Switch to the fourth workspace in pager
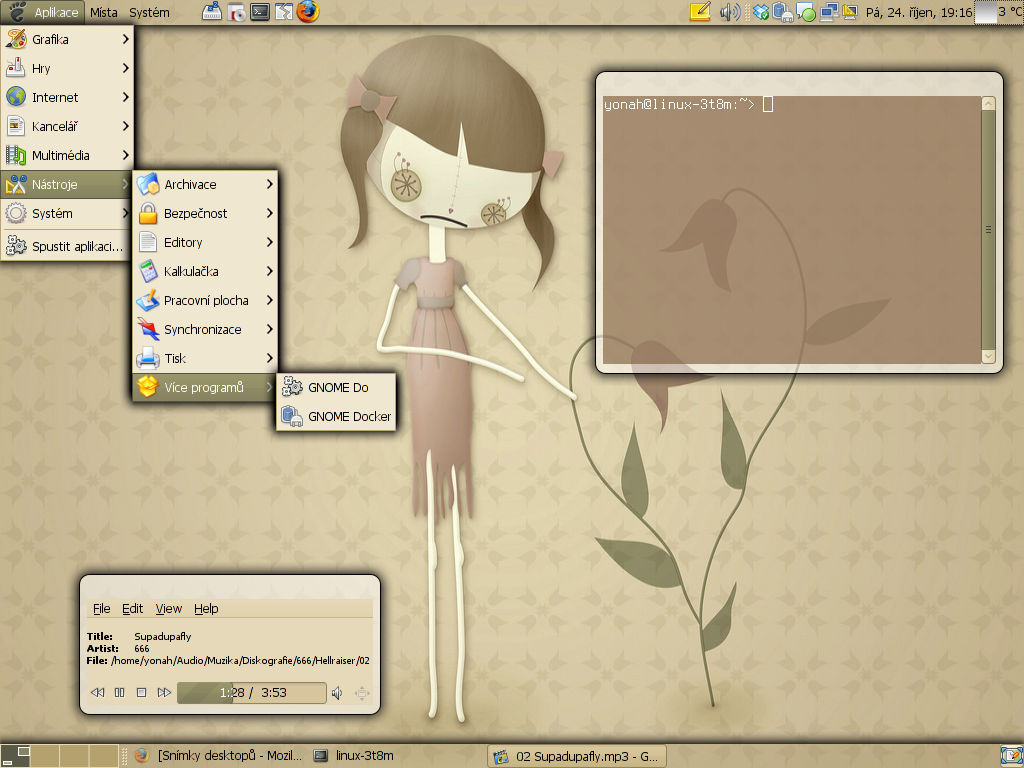The height and width of the screenshot is (768, 1024). [x=104, y=756]
